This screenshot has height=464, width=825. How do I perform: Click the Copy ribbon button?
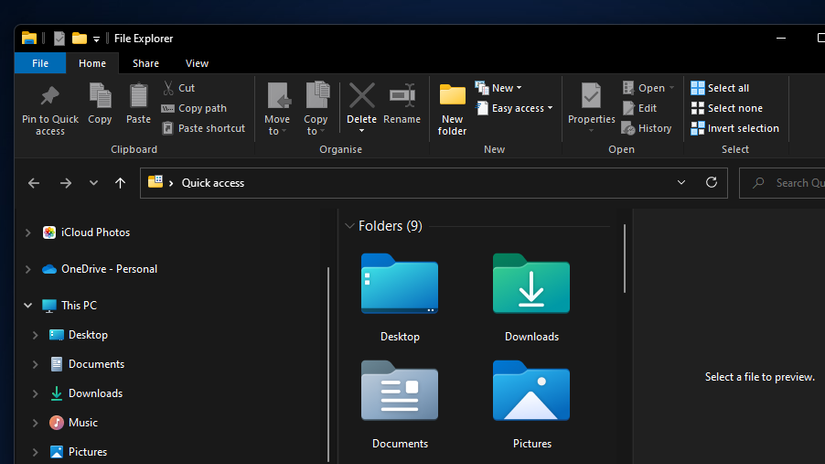click(x=100, y=104)
